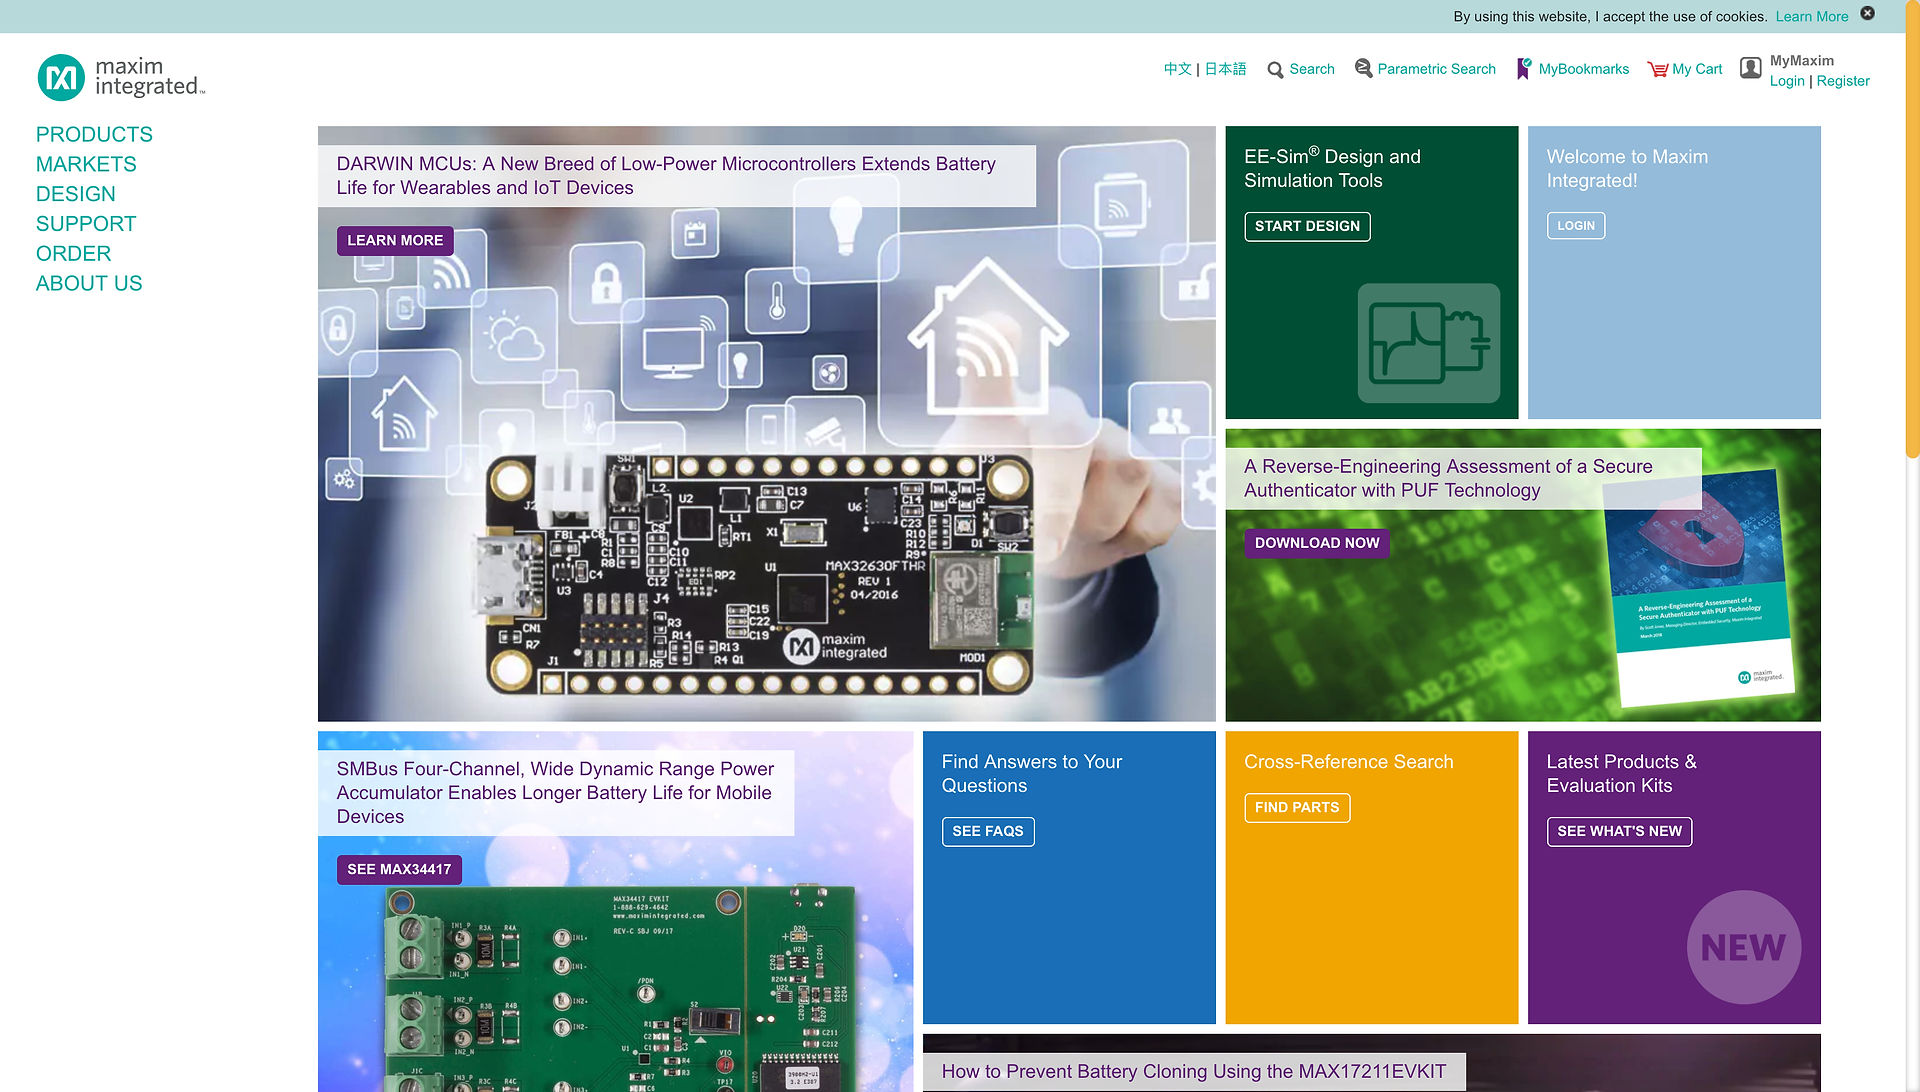Open How to Prevent Battery Cloning headline
The width and height of the screenshot is (1920, 1092).
pos(1194,1072)
